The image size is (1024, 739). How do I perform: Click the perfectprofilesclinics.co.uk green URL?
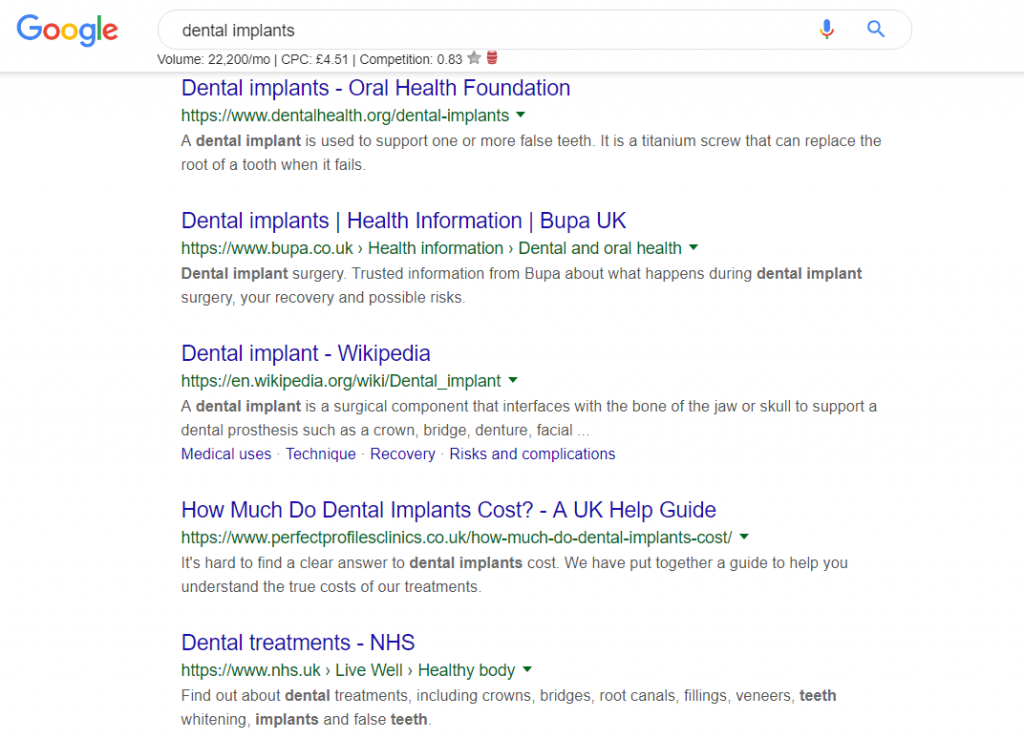pyautogui.click(x=456, y=537)
